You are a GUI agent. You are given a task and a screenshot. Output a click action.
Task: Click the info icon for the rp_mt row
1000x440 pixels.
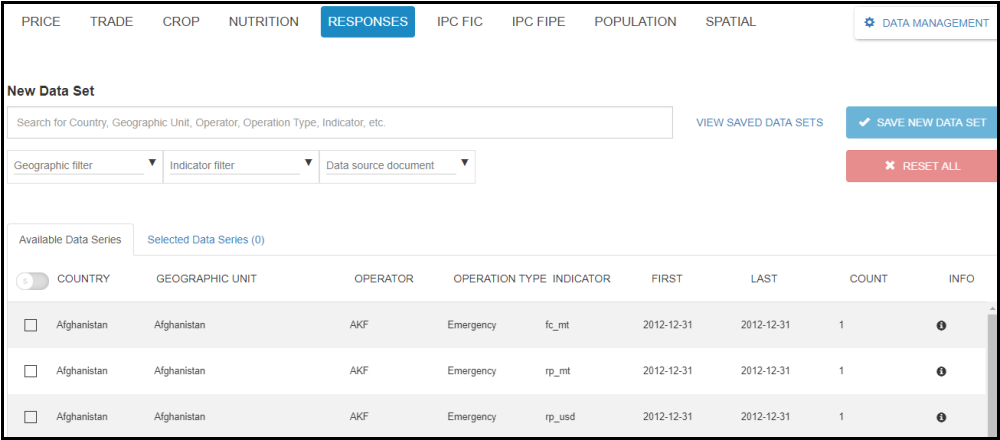(941, 371)
